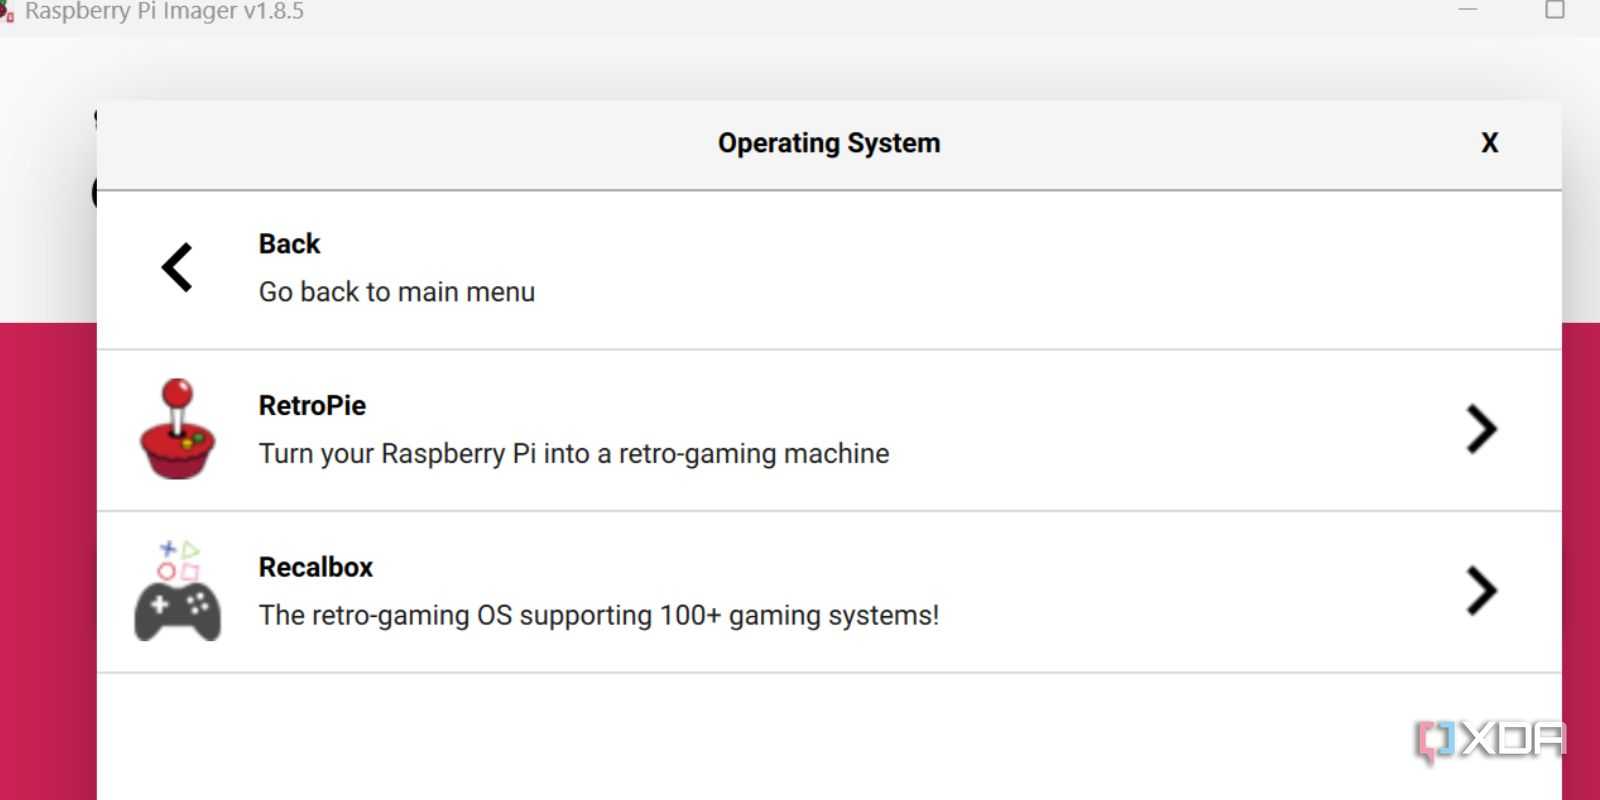Maximize the Raspberry Pi Imager window
This screenshot has width=1600, height=800.
click(1555, 10)
